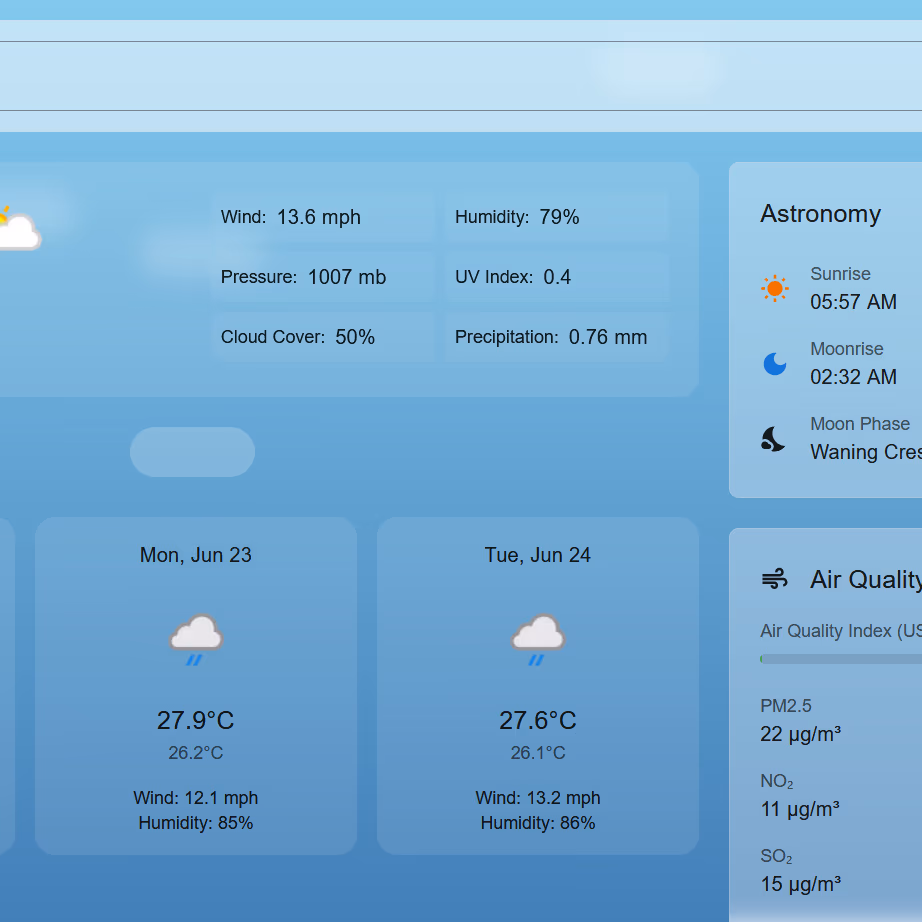Viewport: 922px width, 922px height.
Task: Click the UV Index 0.4 tile
Action: (557, 277)
